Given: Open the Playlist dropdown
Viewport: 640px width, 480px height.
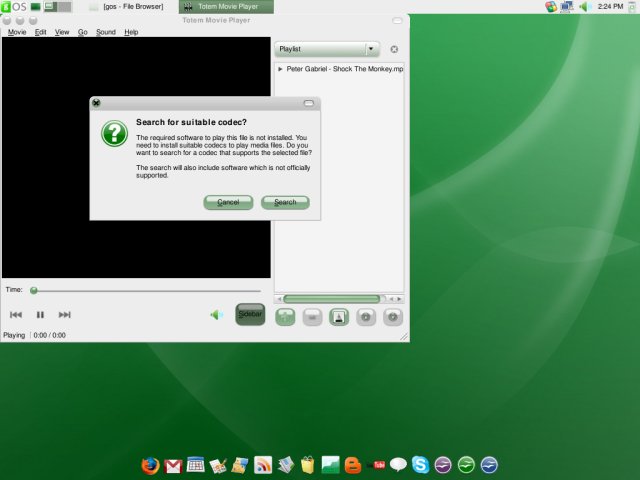Looking at the screenshot, I should (x=327, y=49).
